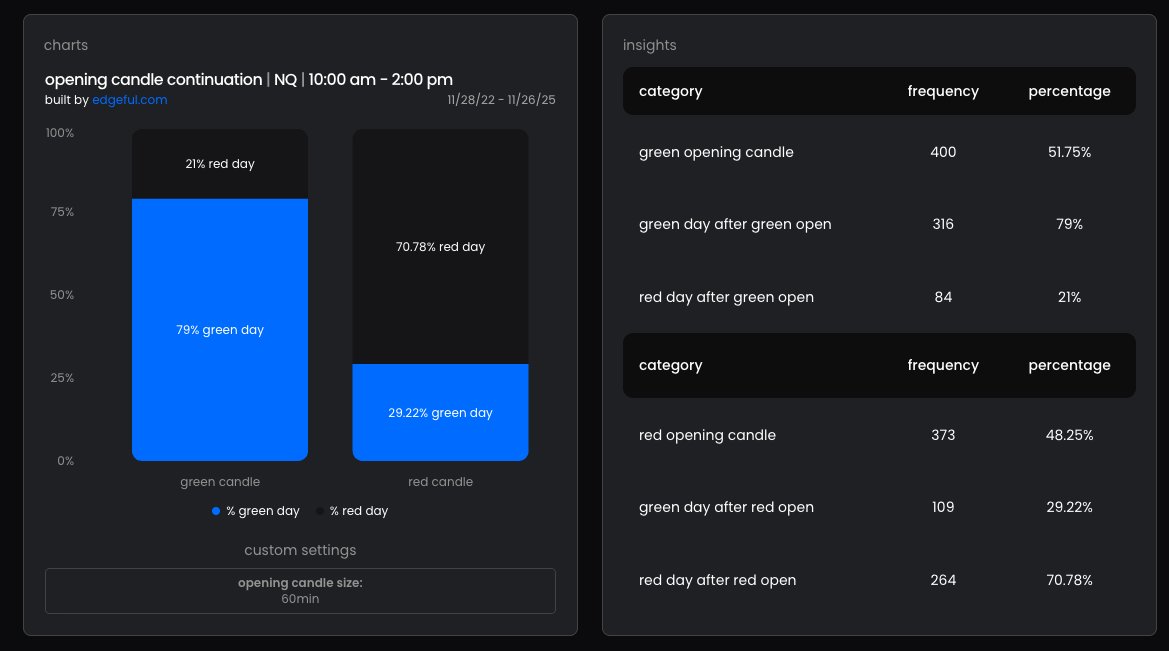This screenshot has width=1169, height=651.
Task: Click frequency value 373
Action: [x=943, y=435]
